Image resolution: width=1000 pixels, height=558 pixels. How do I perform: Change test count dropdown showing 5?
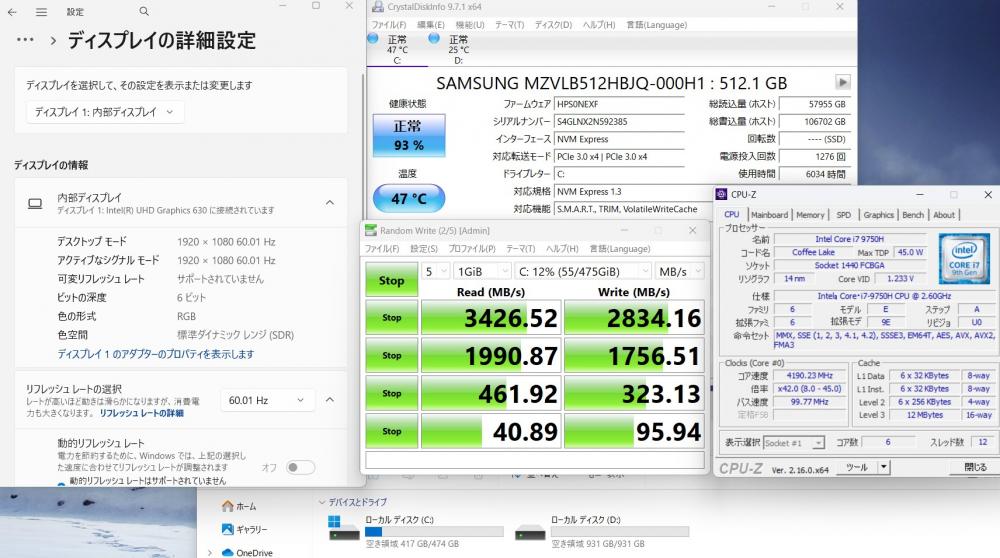click(436, 272)
